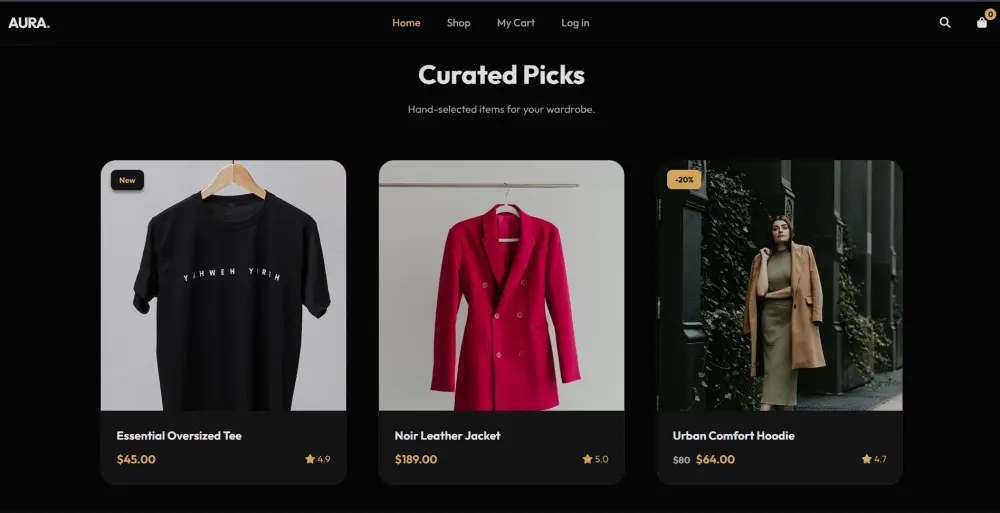Click the black t-shirt product image
Screen dimensions: 1000x513
pos(223,285)
